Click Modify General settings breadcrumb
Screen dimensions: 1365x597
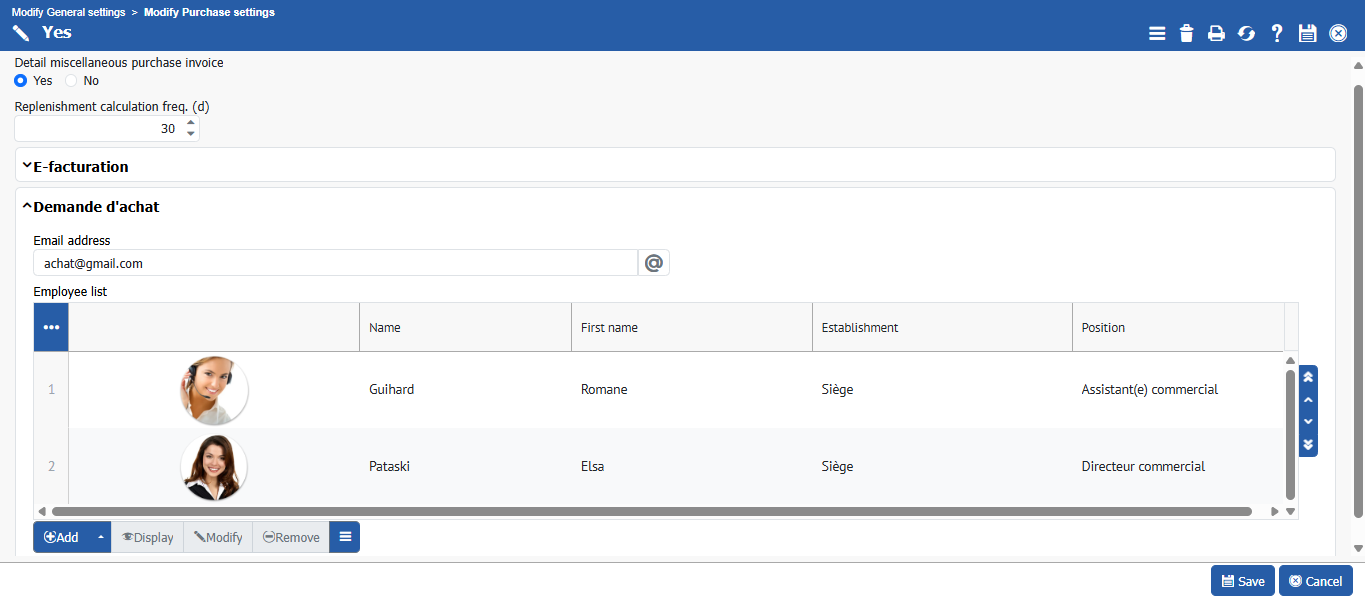[68, 12]
